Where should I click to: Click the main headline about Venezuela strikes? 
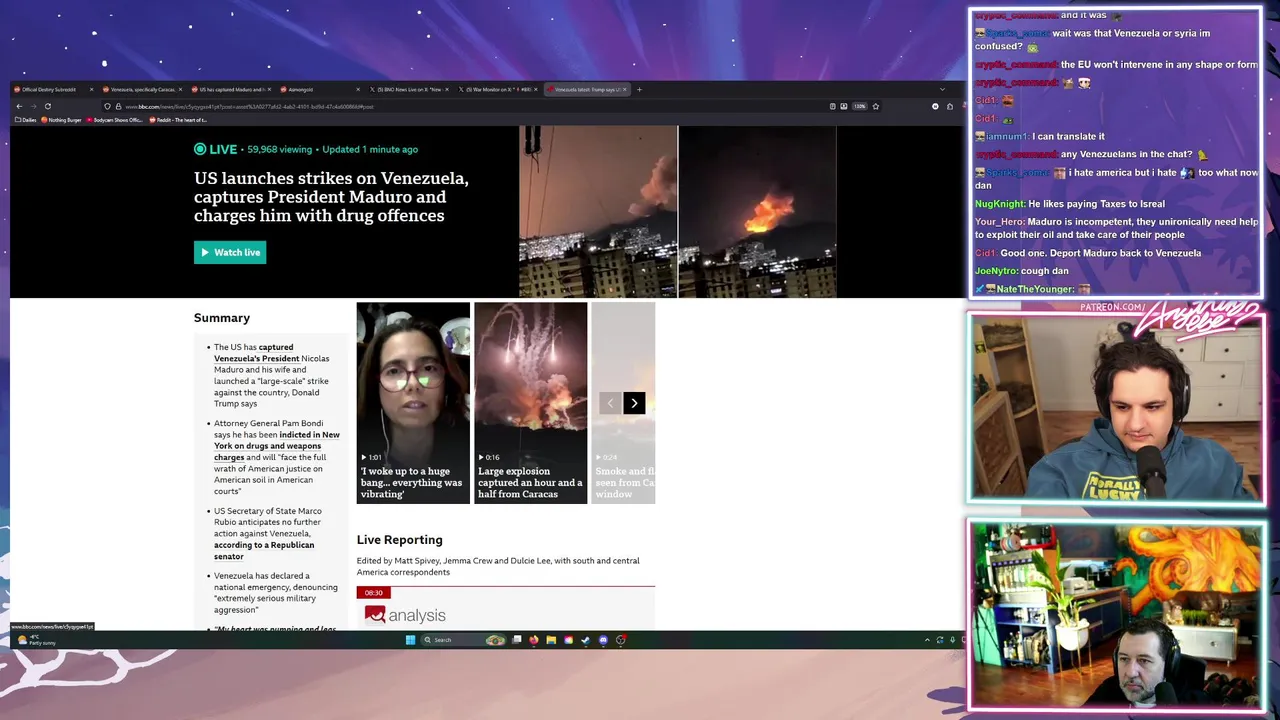point(331,197)
